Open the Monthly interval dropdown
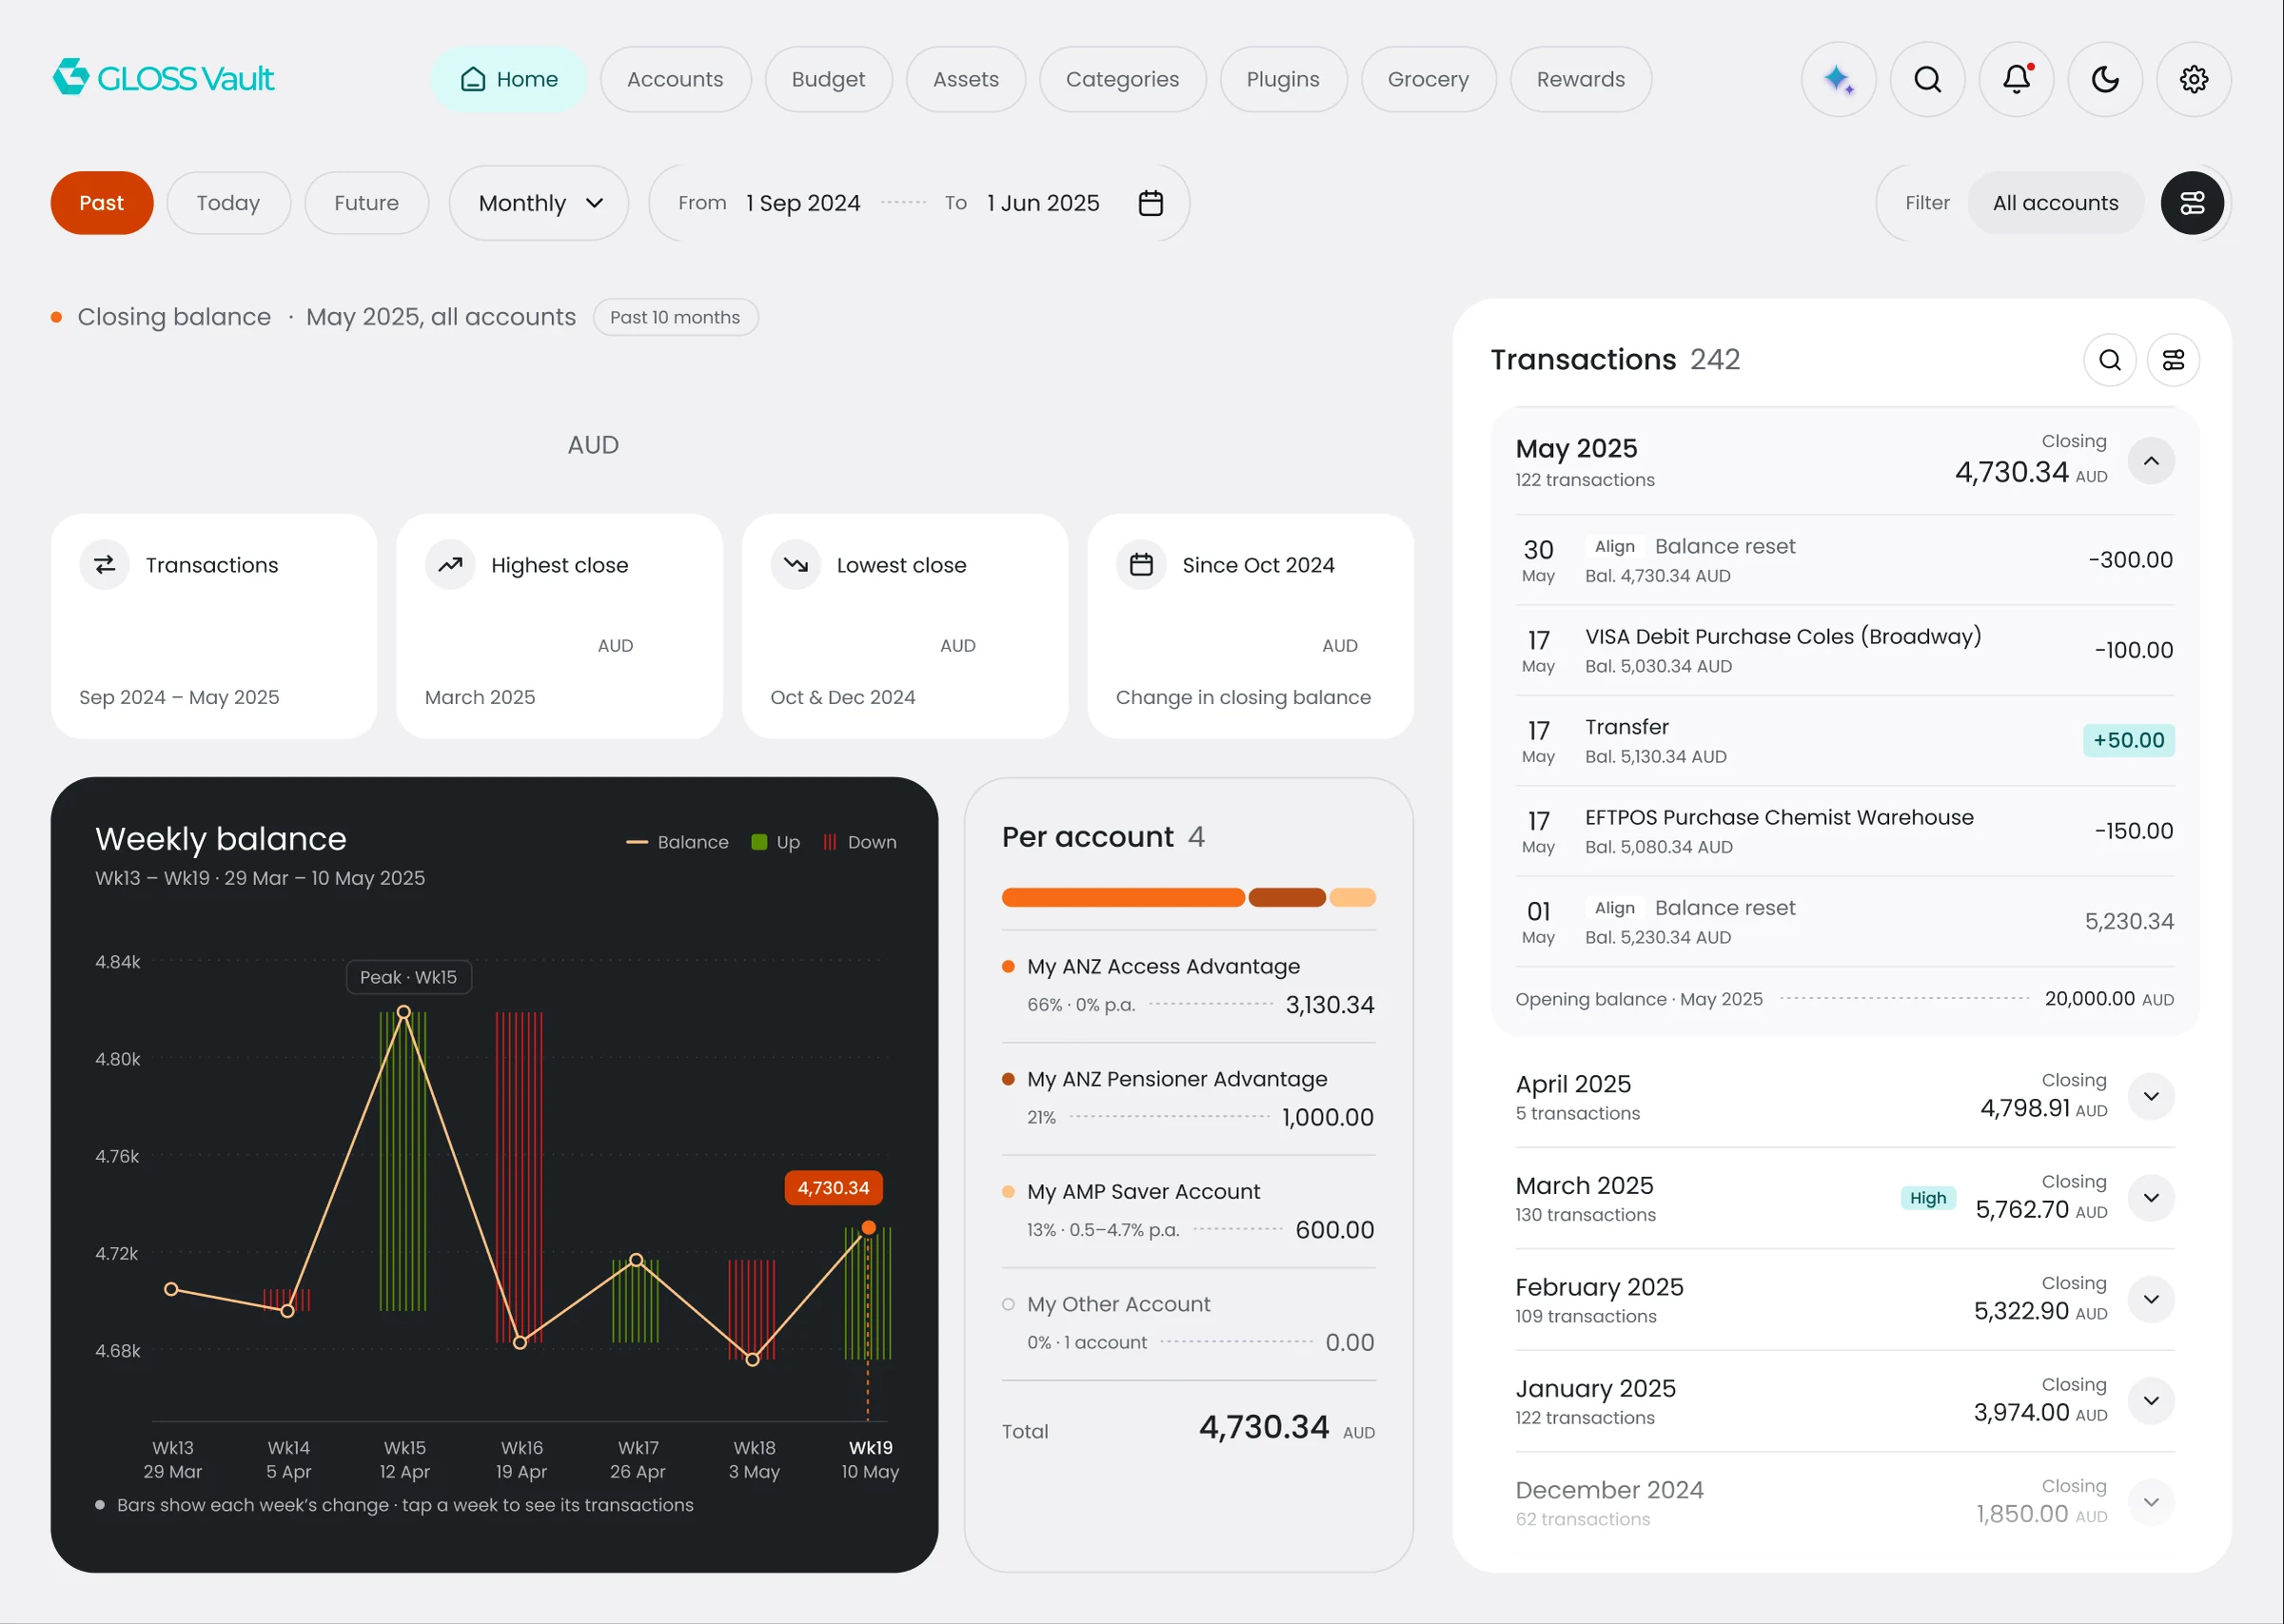The image size is (2284, 1624). click(539, 203)
